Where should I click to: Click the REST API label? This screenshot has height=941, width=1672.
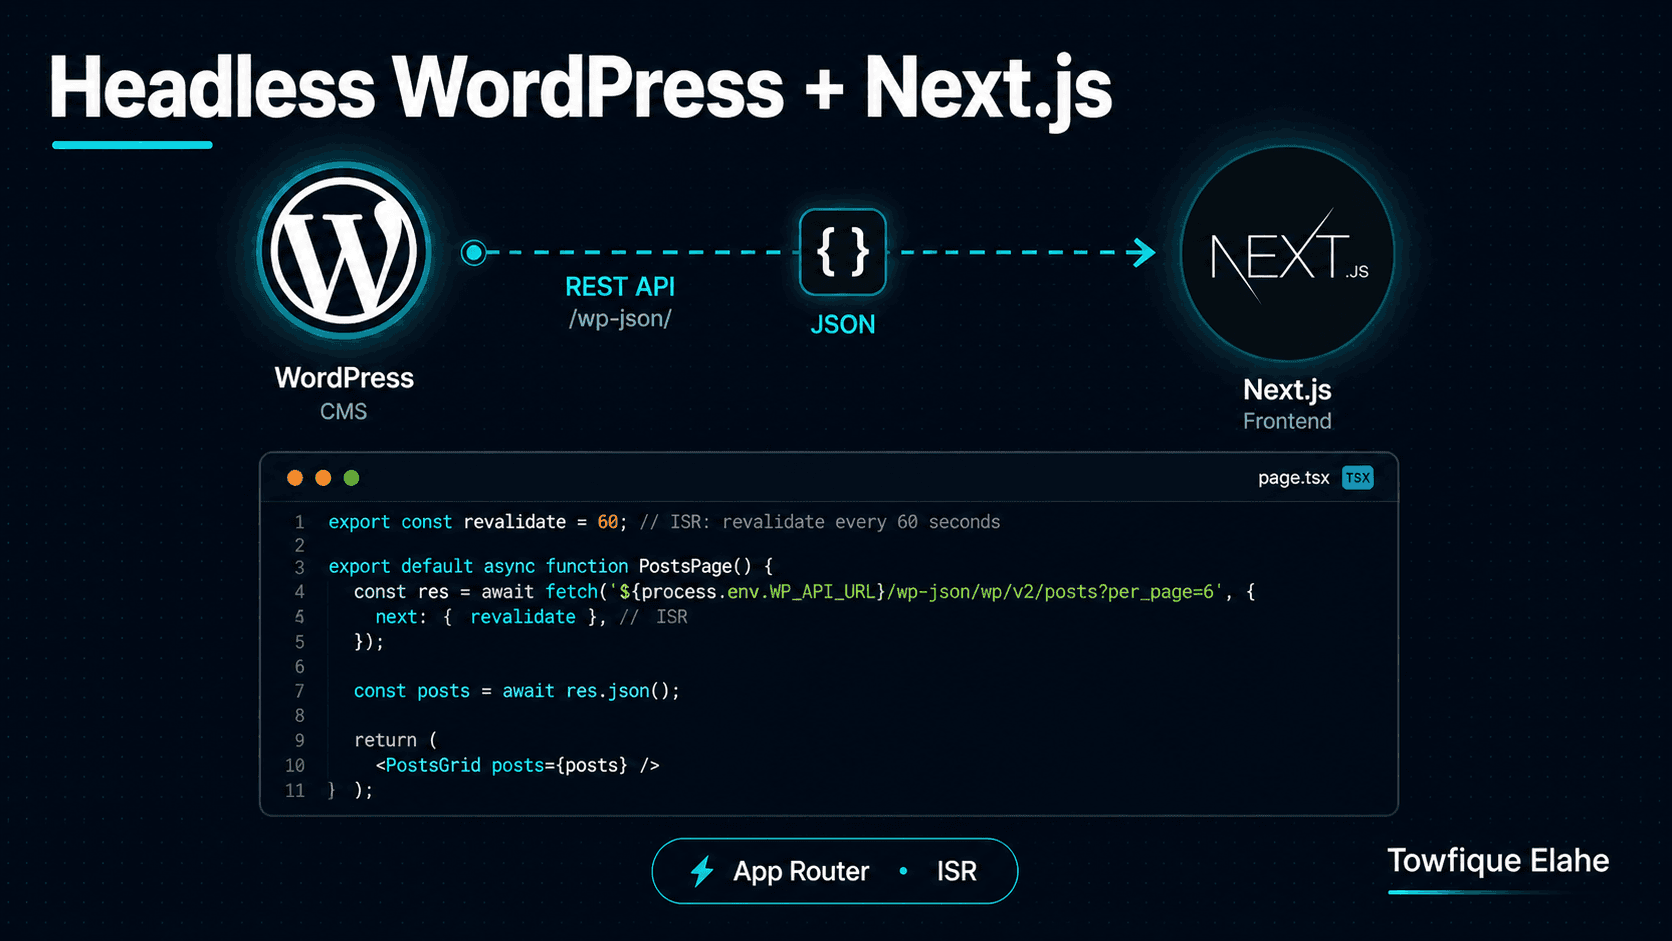click(620, 287)
